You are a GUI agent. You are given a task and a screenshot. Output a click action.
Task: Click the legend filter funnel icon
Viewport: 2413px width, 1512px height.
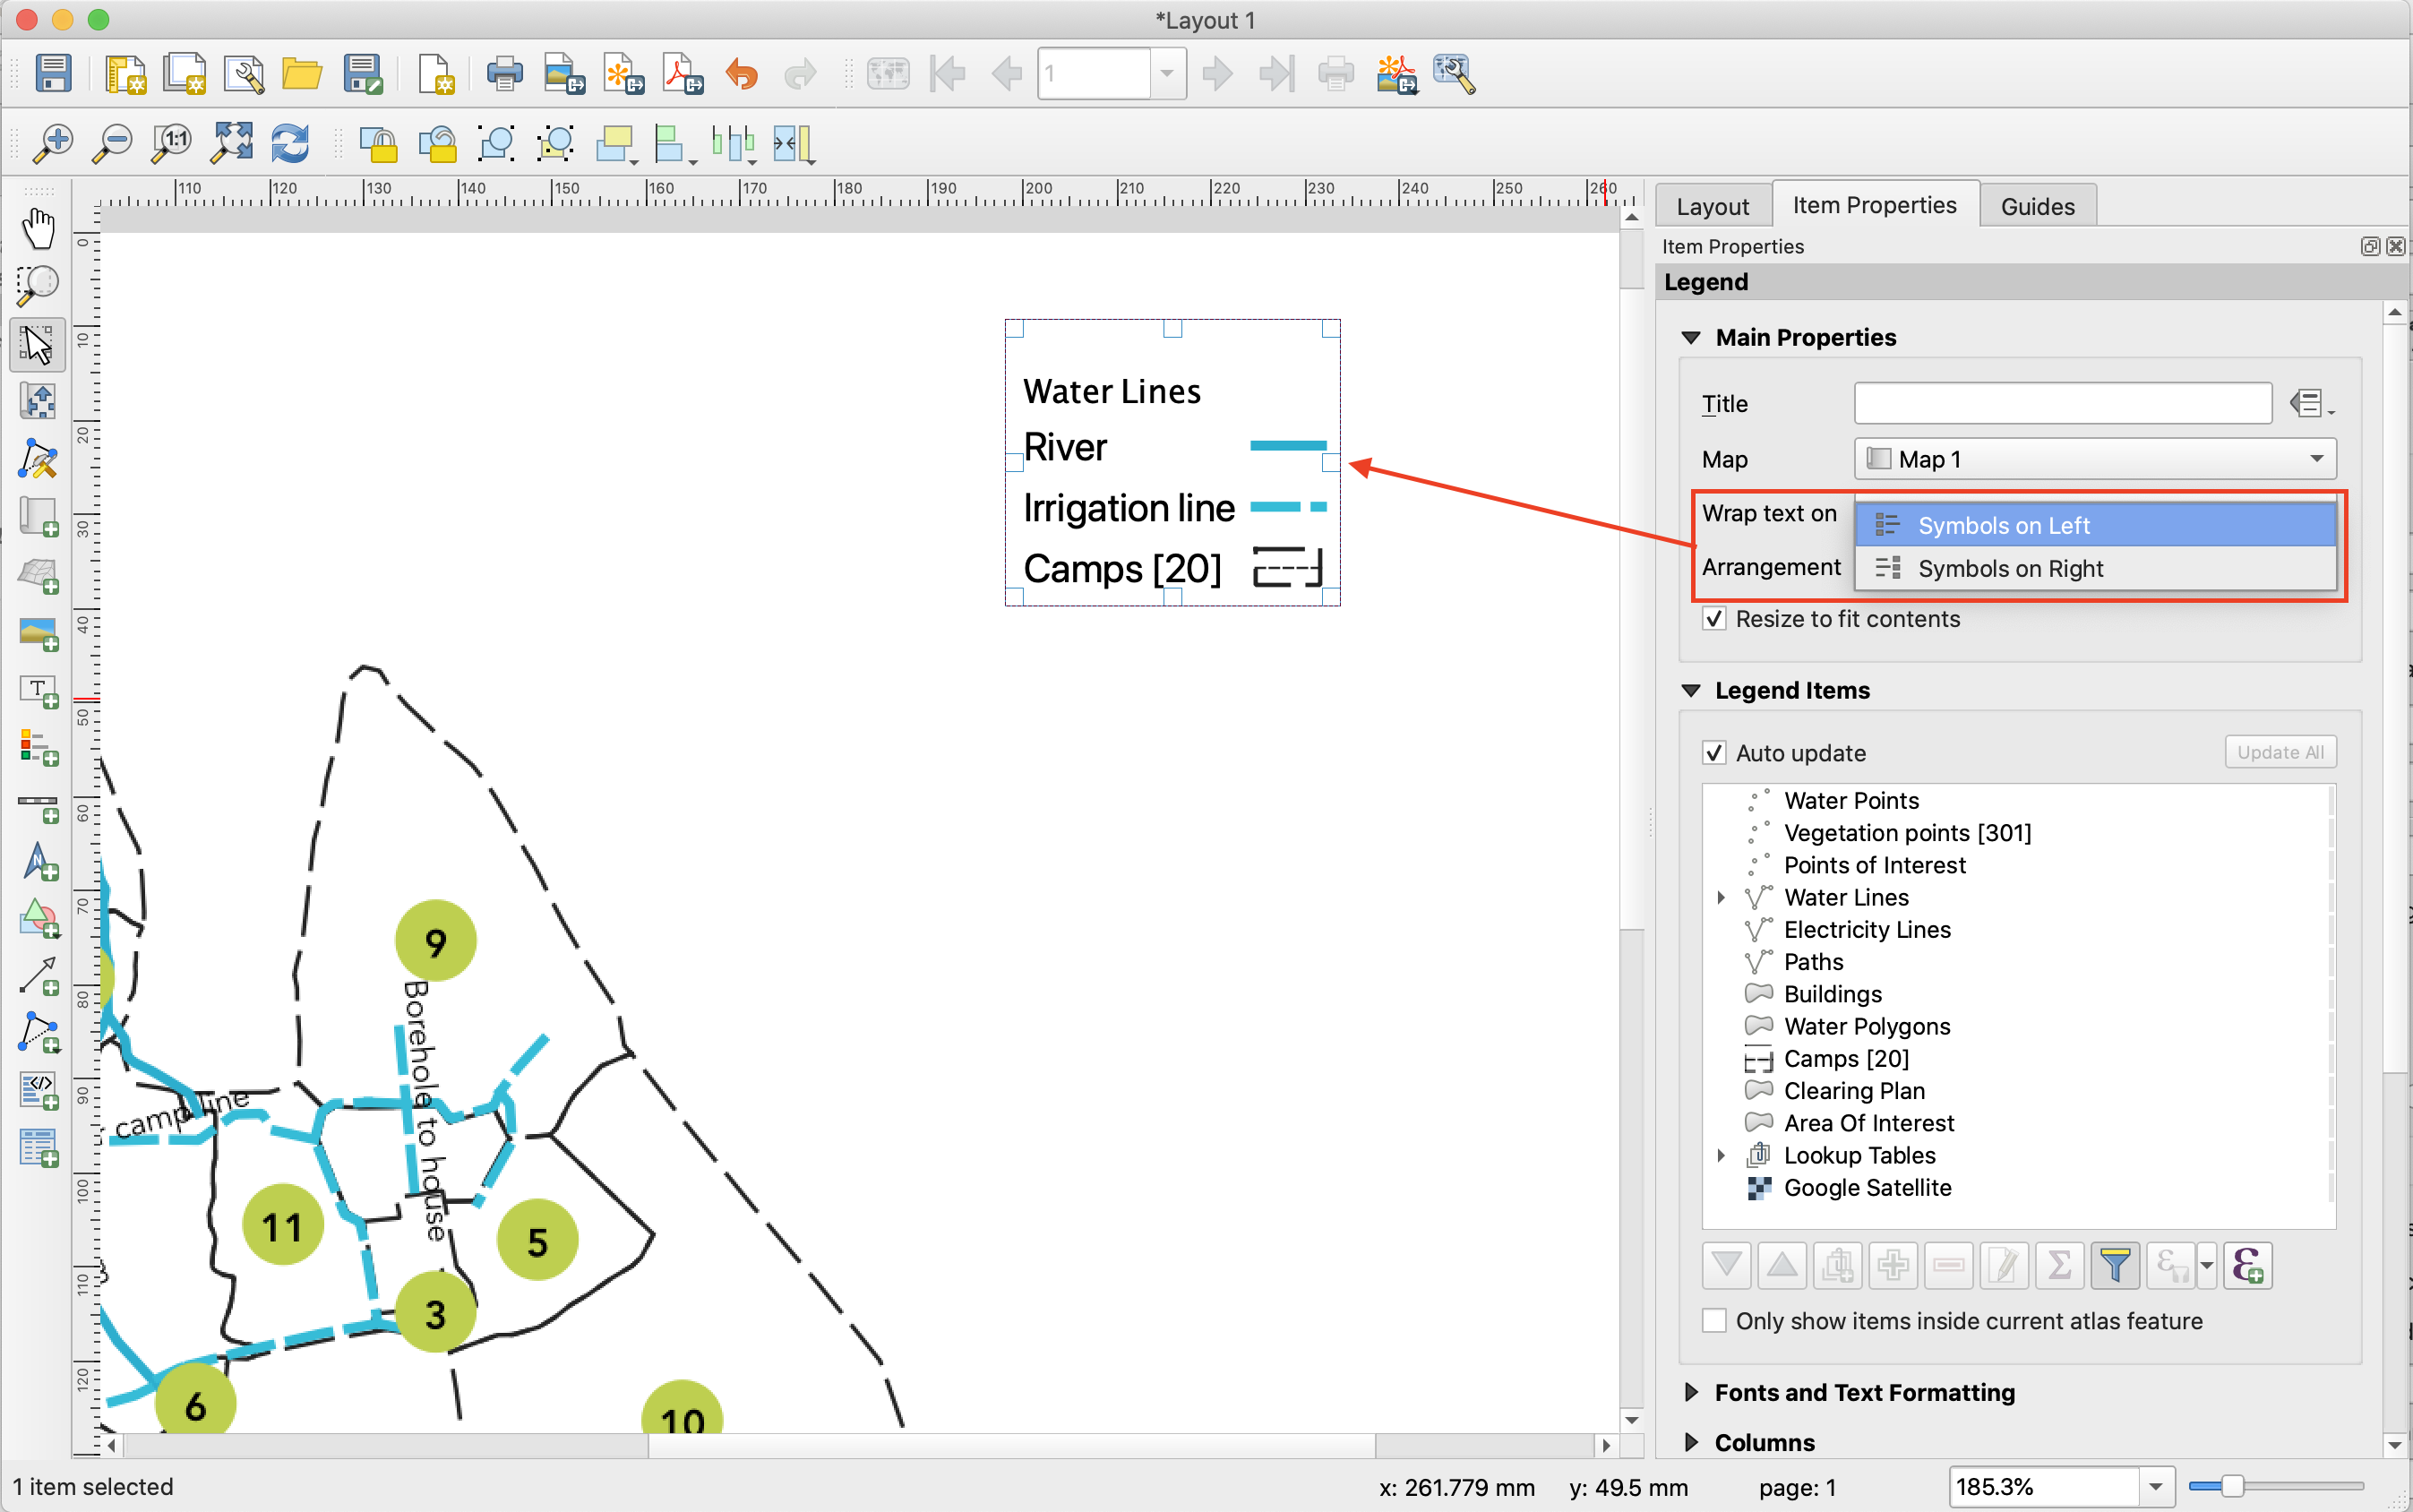tap(2114, 1266)
